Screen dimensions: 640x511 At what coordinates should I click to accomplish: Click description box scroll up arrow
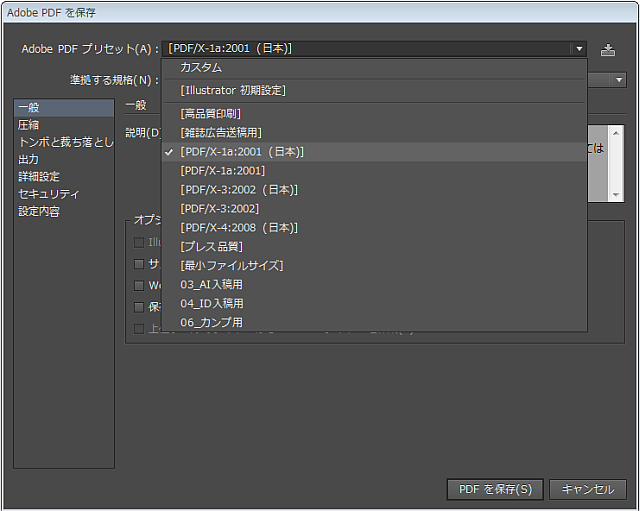616,133
